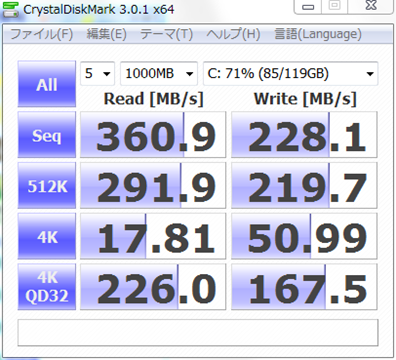The image size is (396, 360).
Task: Close the CrystalDiskMark window
Action: [371, 6]
